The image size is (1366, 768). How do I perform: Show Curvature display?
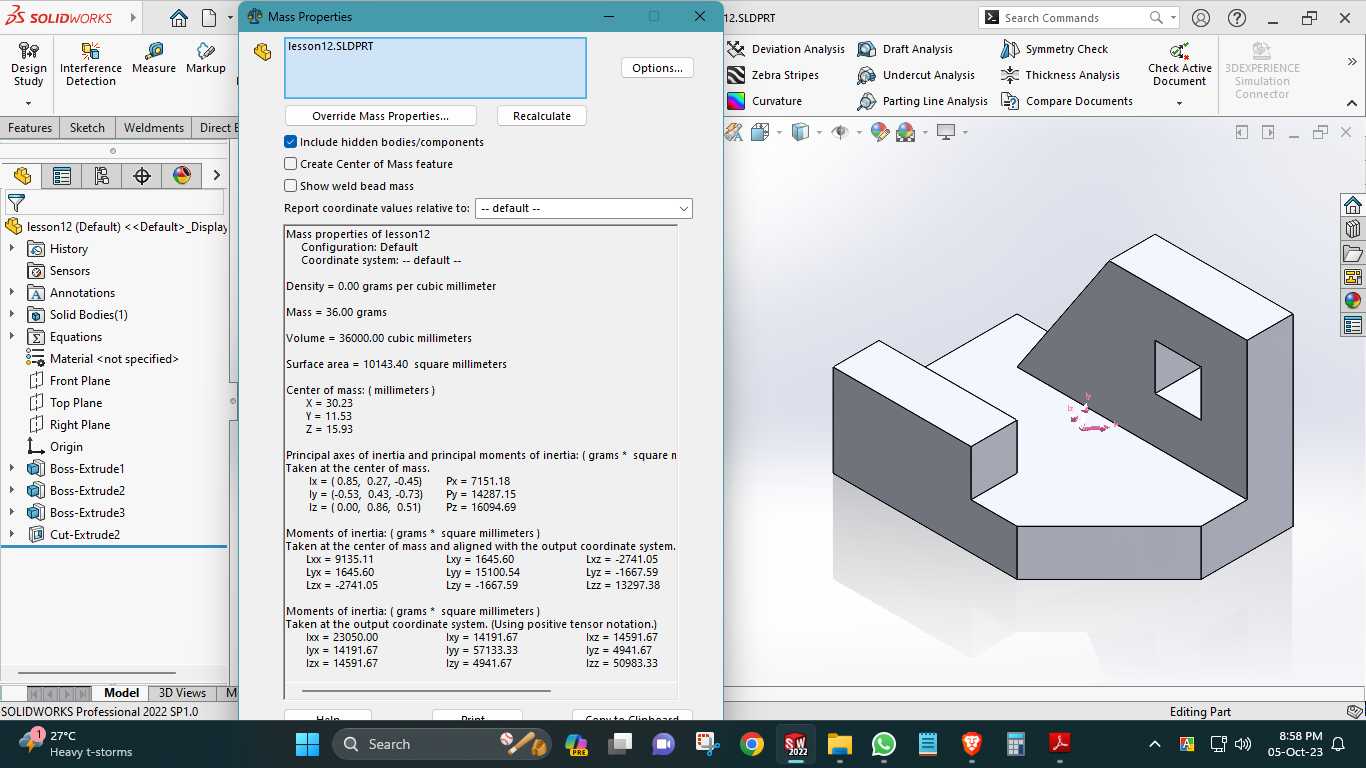point(764,101)
